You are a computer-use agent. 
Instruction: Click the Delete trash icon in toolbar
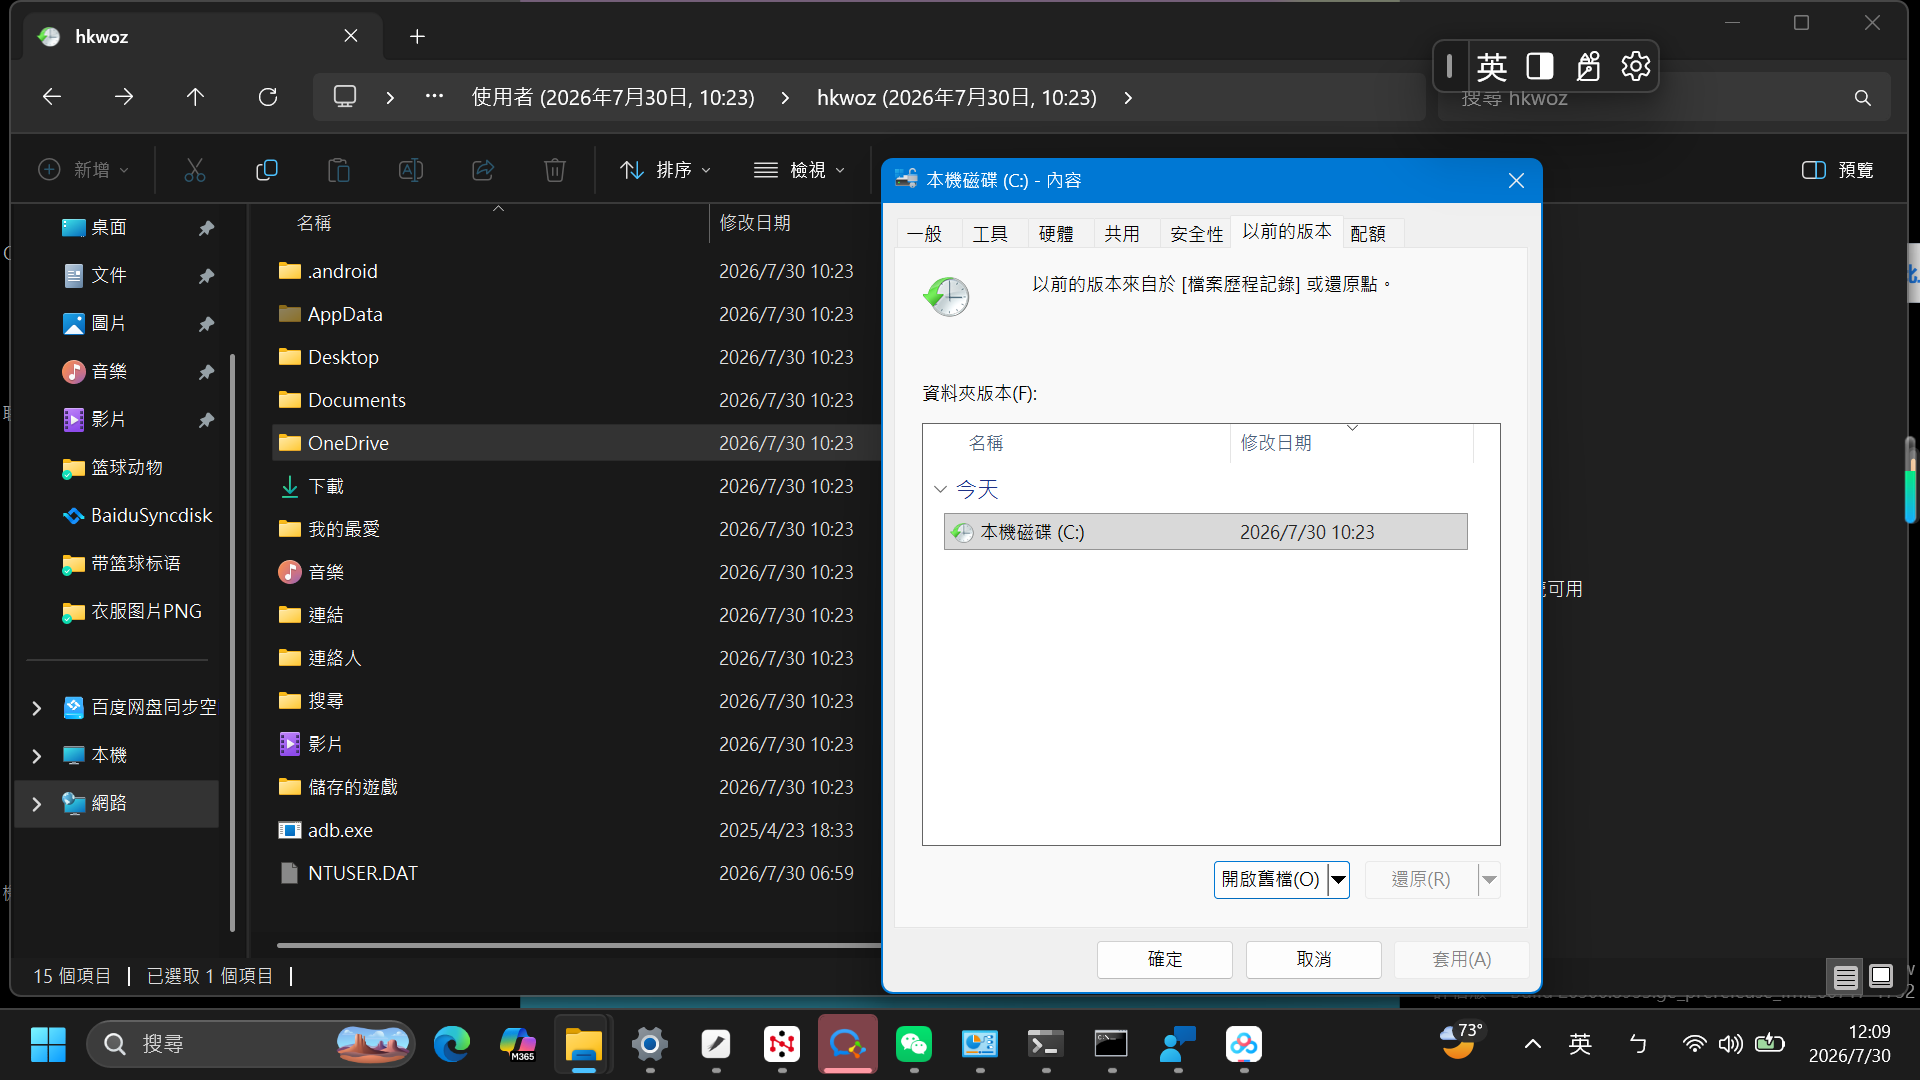point(555,170)
